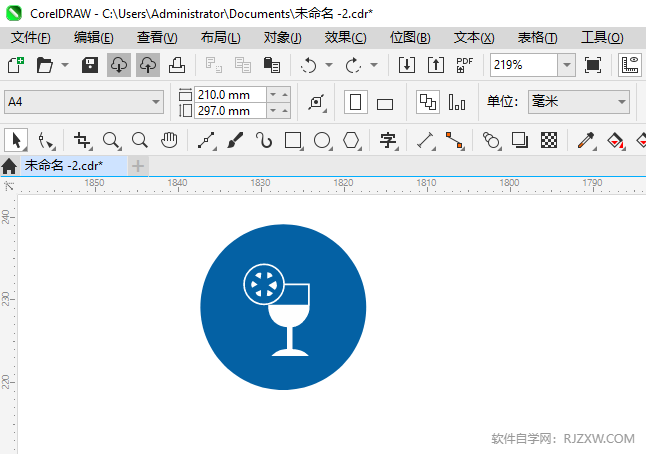The height and width of the screenshot is (454, 646).
Task: Click the All pages layout icon
Action: [x=428, y=102]
